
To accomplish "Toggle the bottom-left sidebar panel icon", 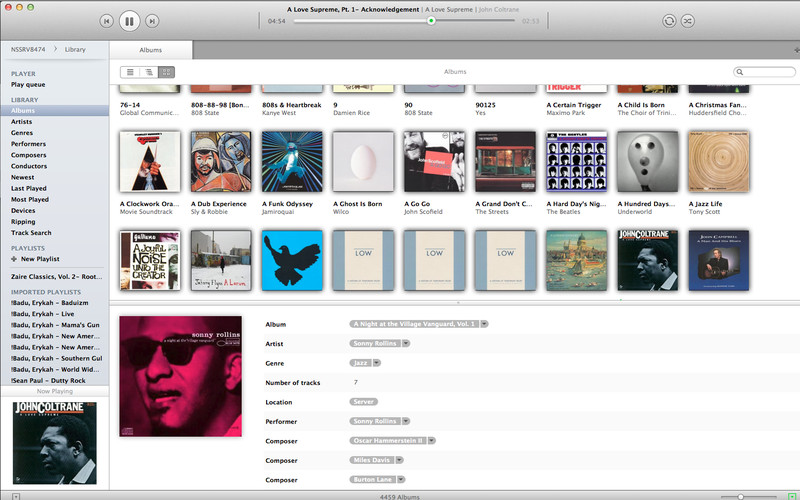I will click(x=16, y=496).
